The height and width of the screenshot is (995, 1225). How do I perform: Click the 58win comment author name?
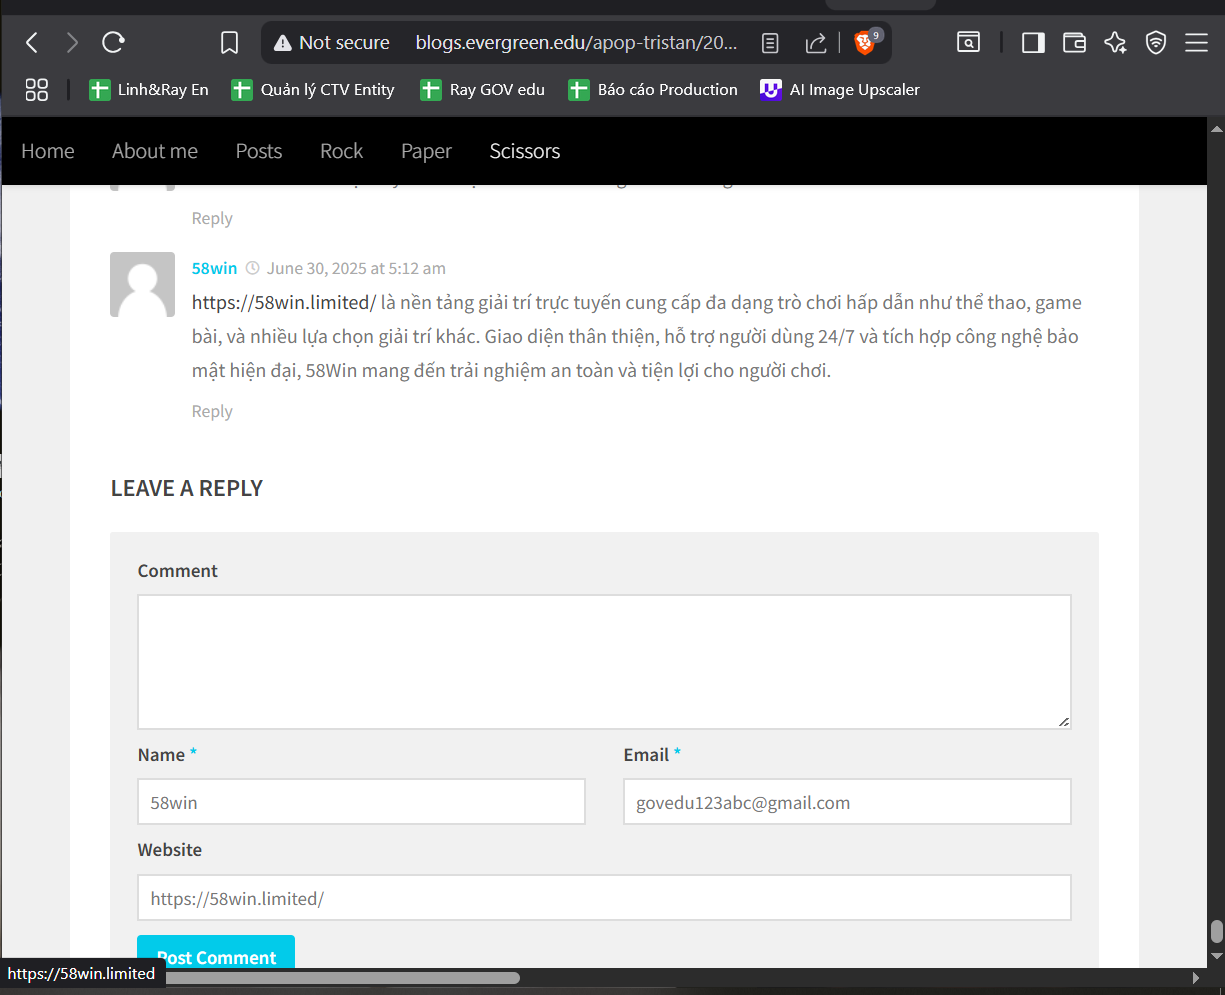click(x=214, y=268)
